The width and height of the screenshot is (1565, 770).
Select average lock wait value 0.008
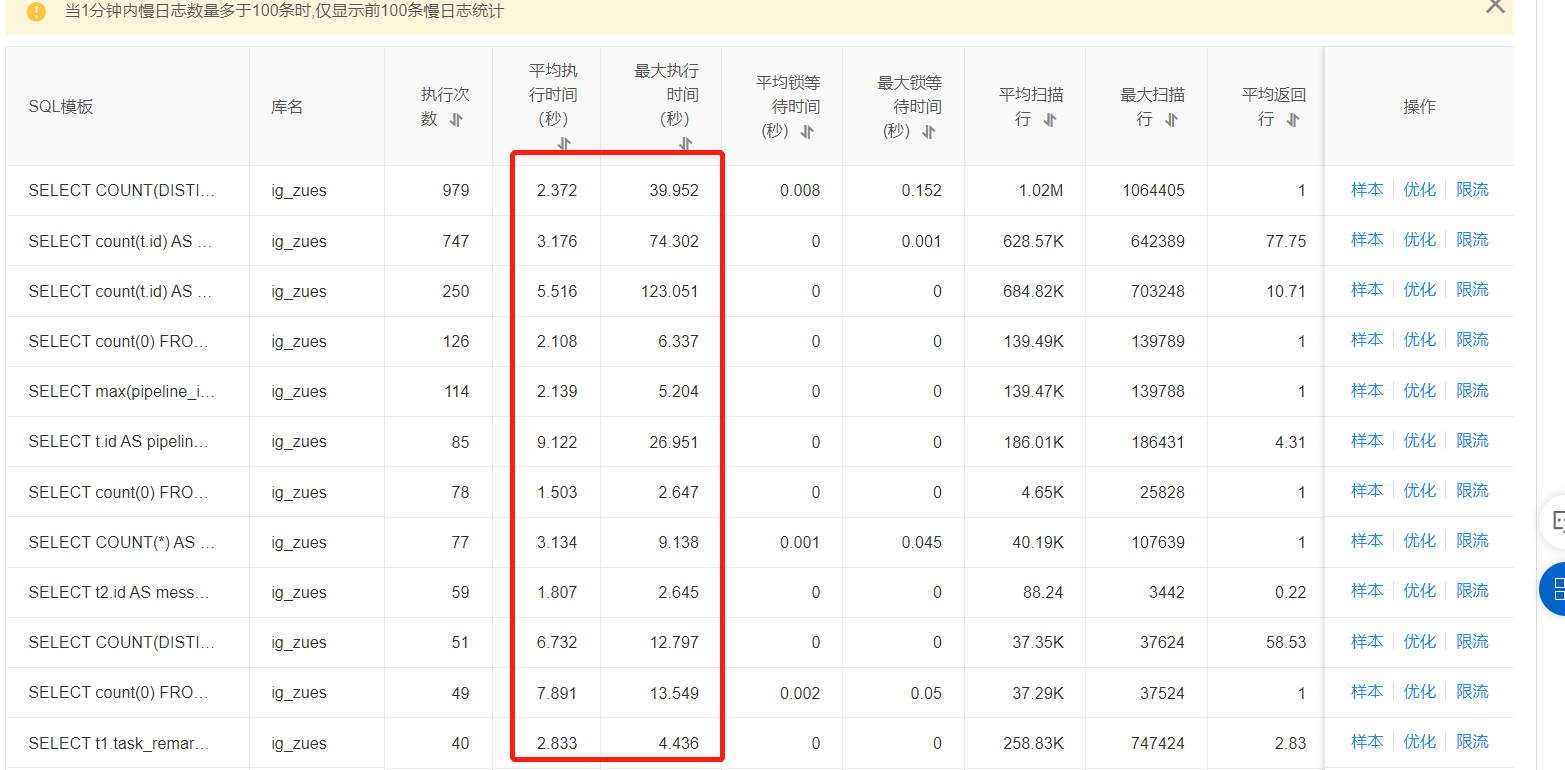tap(800, 190)
